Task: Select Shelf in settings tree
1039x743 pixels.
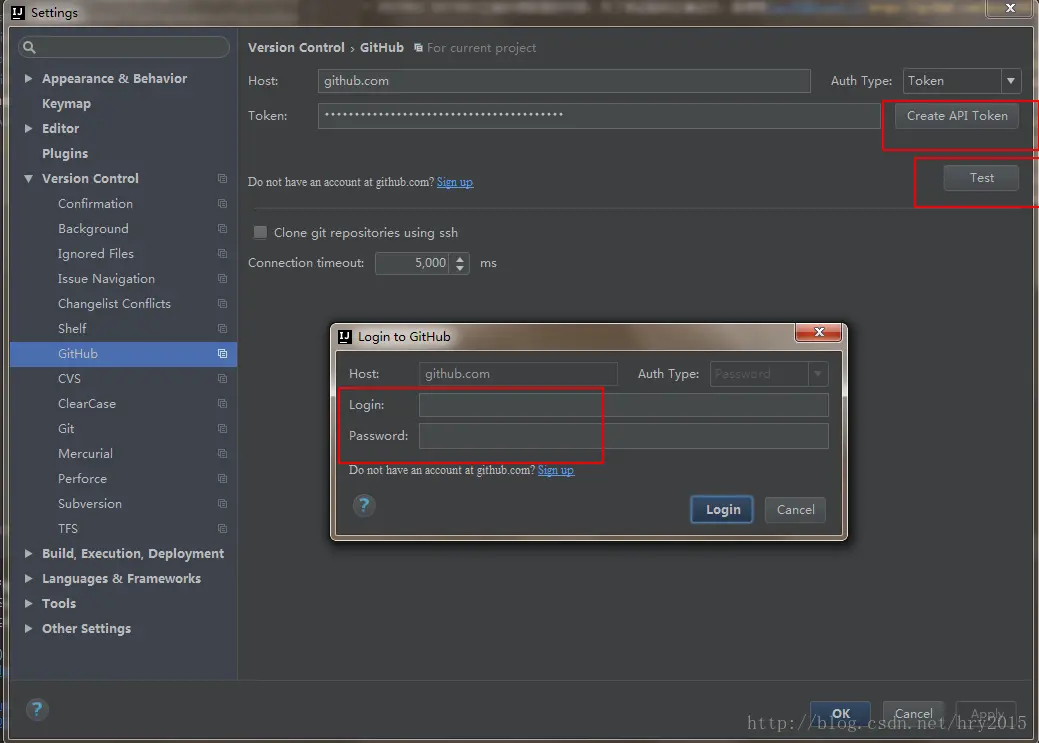Action: tap(72, 329)
